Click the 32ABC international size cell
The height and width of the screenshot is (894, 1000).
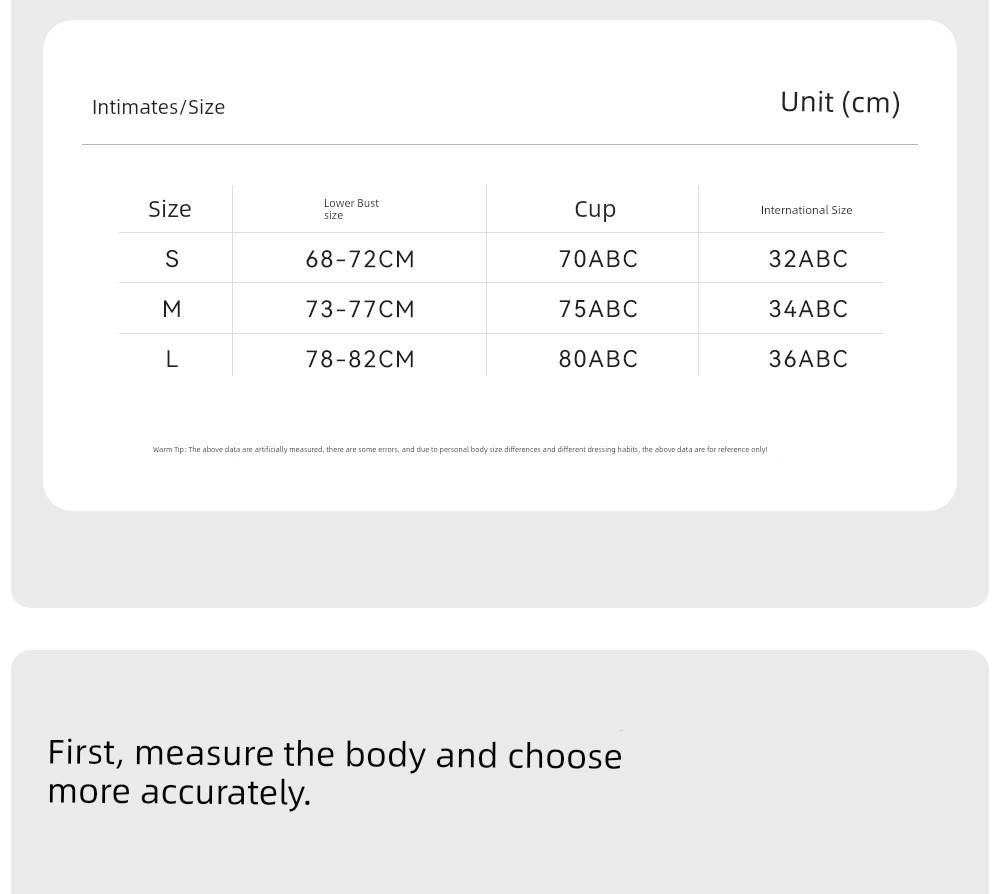pyautogui.click(x=808, y=259)
